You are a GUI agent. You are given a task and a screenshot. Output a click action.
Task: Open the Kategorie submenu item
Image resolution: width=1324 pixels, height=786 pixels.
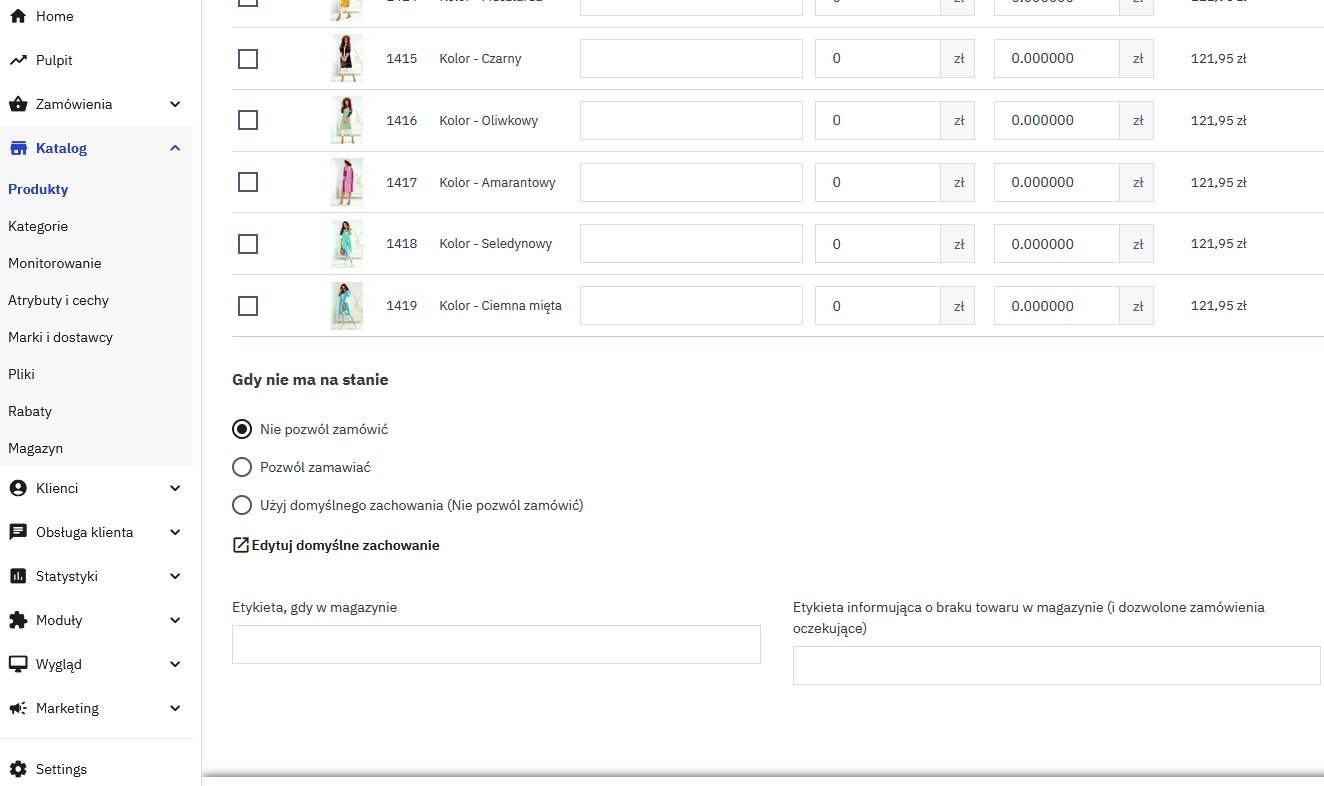coord(38,226)
